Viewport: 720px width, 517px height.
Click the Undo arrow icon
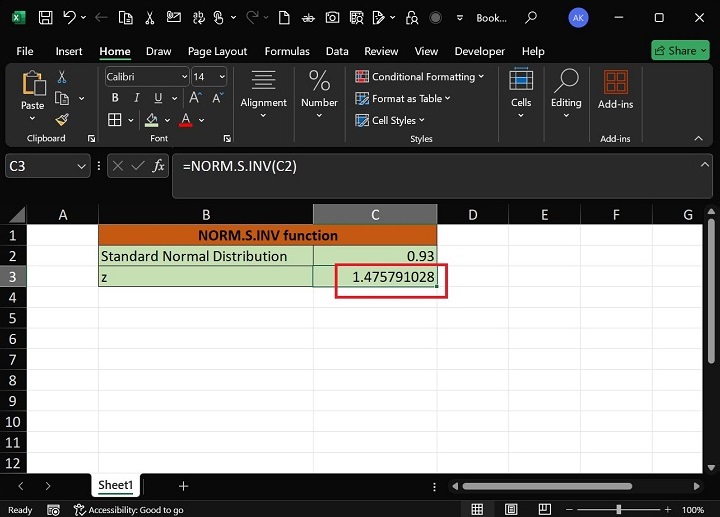click(69, 17)
